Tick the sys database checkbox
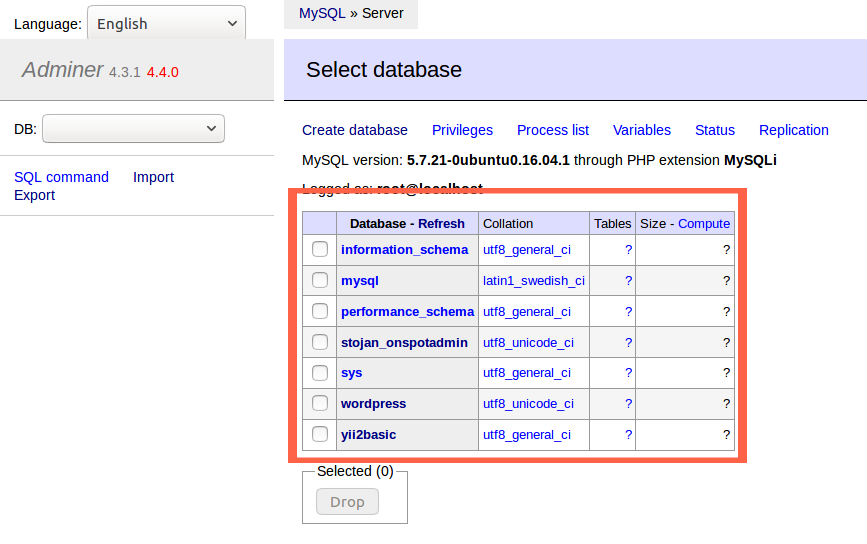 320,373
